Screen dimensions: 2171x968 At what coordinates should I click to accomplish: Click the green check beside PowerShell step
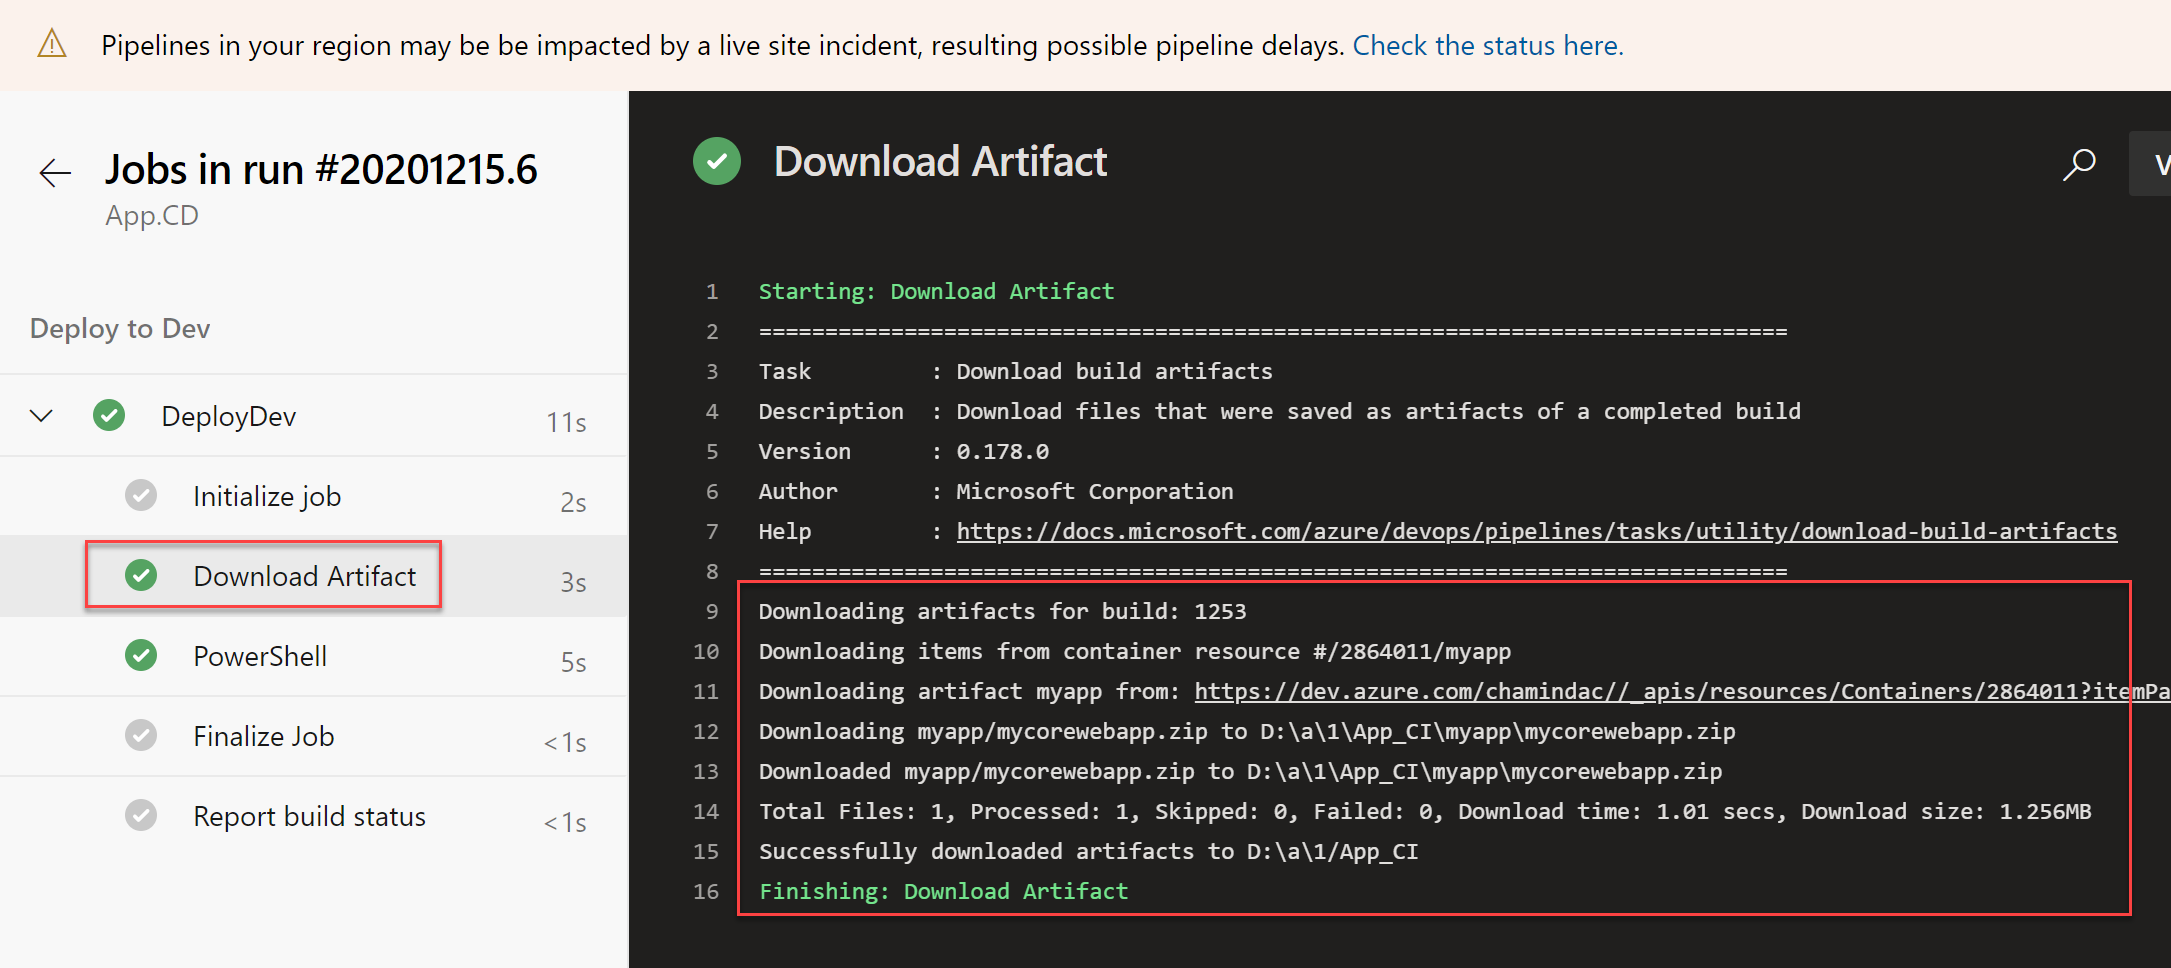pyautogui.click(x=141, y=655)
